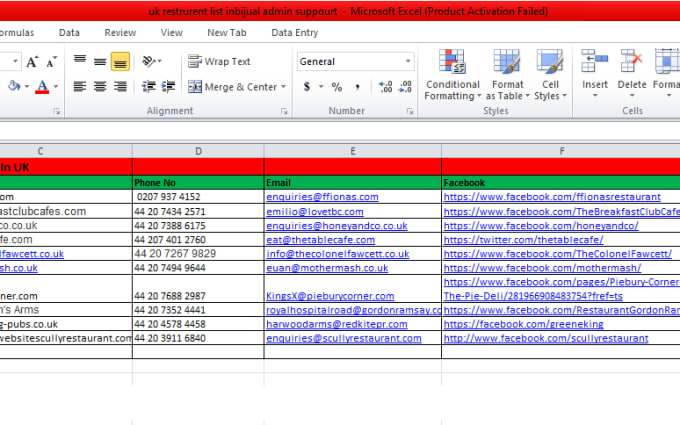Open emilio@lovetbc.com email link
The image size is (680, 425).
click(315, 212)
